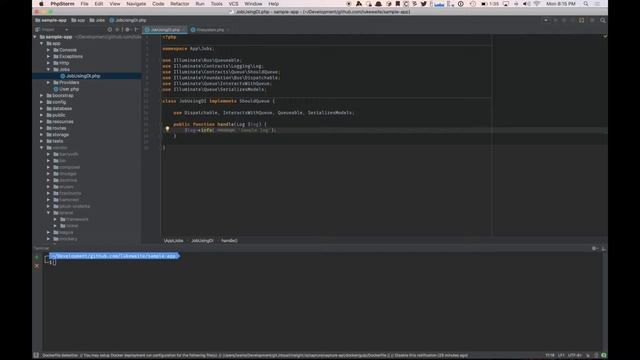Image resolution: width=640 pixels, height=360 pixels.
Task: Collapse the sample-app root node
Action: [35, 37]
